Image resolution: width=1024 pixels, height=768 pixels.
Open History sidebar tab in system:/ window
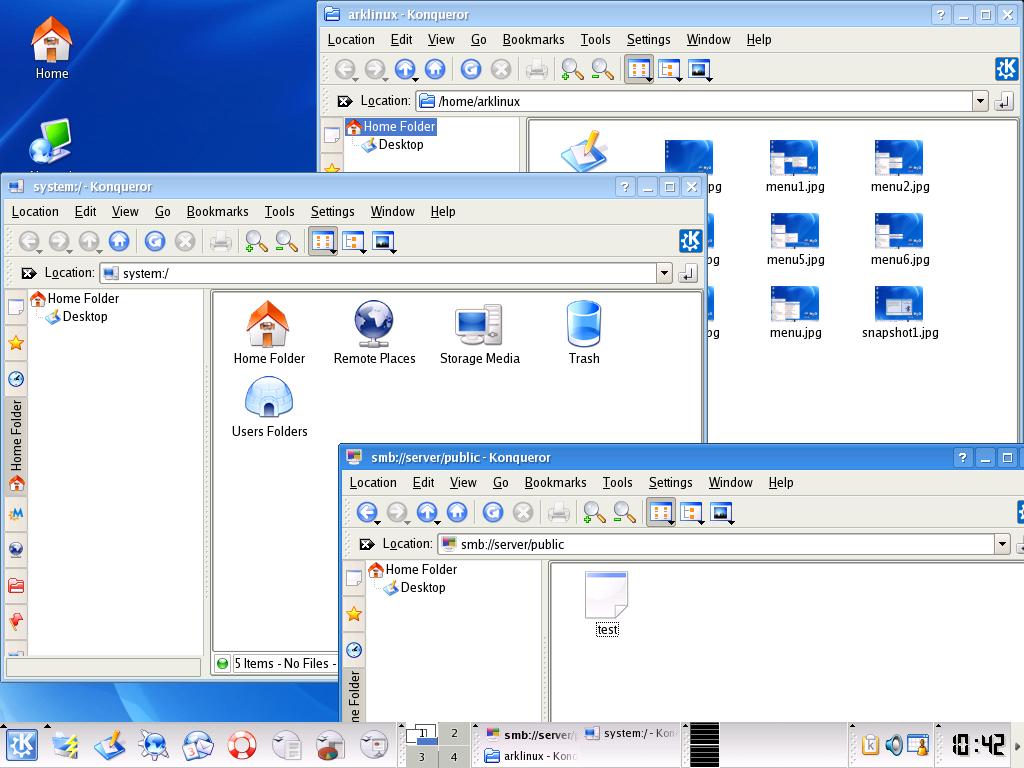click(x=16, y=379)
